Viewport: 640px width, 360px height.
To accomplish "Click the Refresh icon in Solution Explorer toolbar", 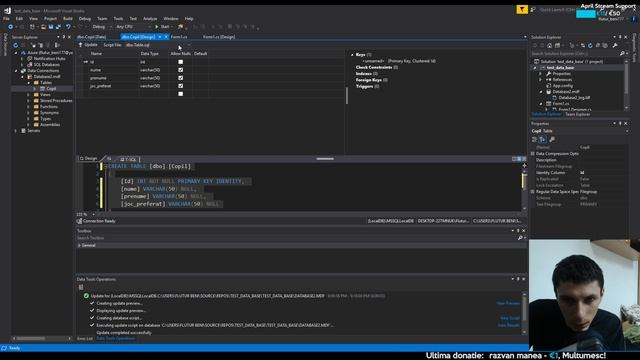I will tap(590, 45).
